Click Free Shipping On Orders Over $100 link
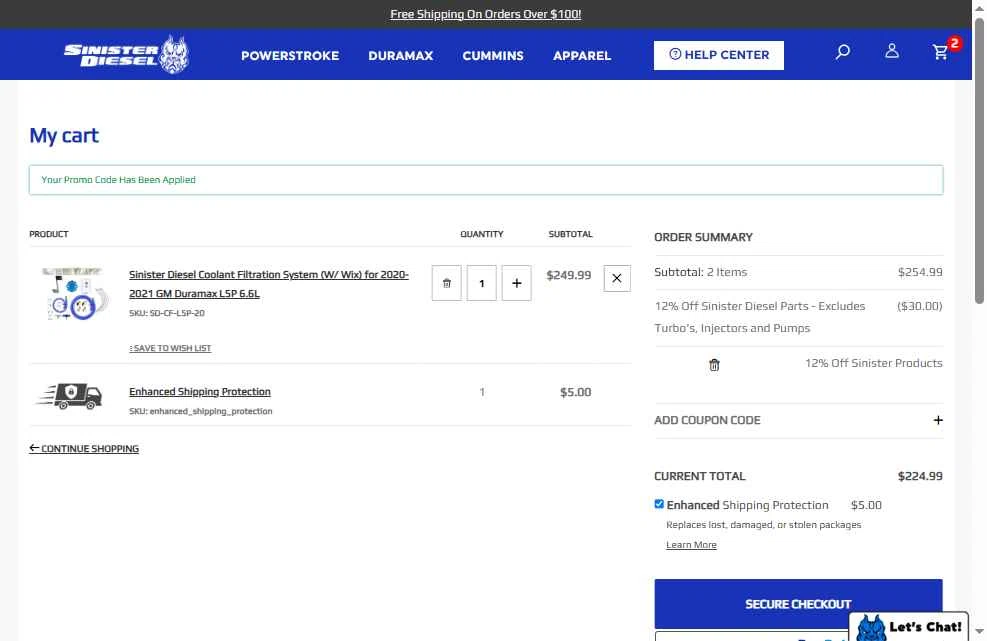The height and width of the screenshot is (641, 987). click(x=485, y=14)
